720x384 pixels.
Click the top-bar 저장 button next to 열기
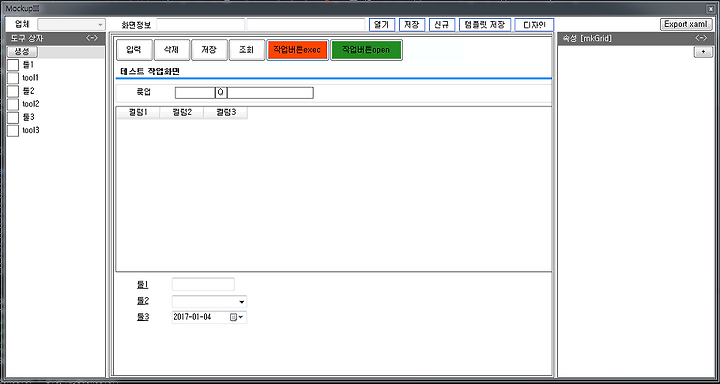tap(412, 25)
